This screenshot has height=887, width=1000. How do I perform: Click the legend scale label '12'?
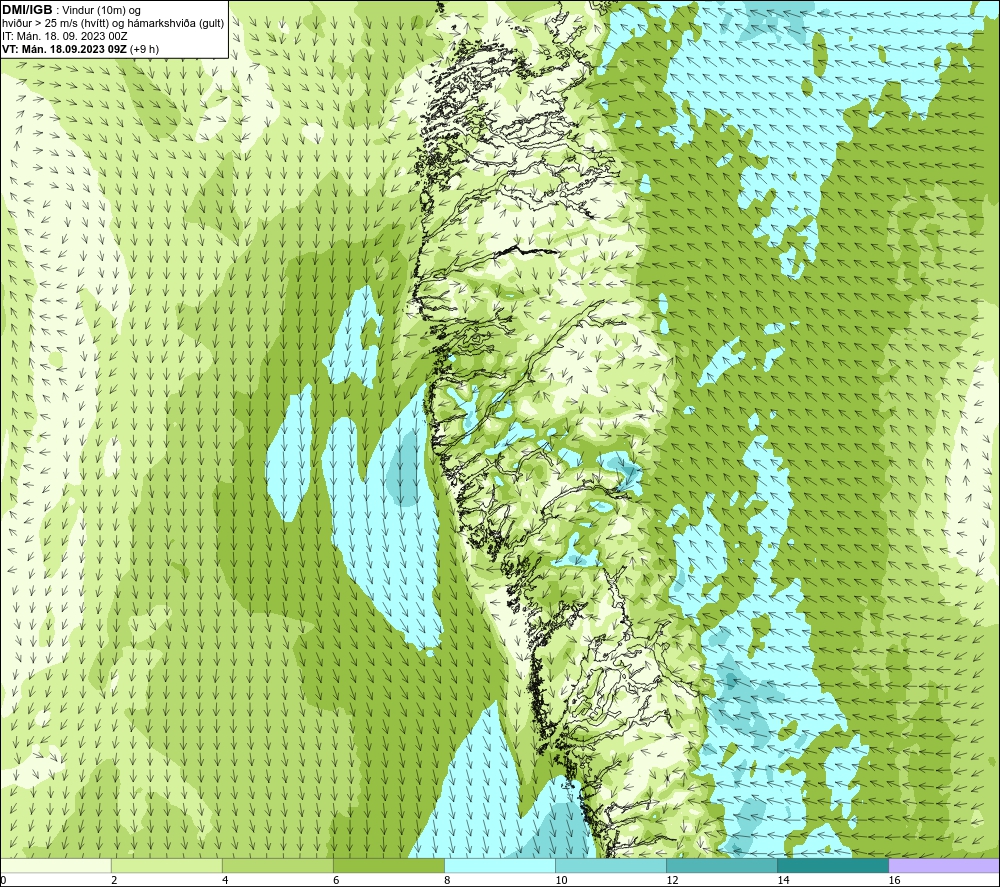672,880
